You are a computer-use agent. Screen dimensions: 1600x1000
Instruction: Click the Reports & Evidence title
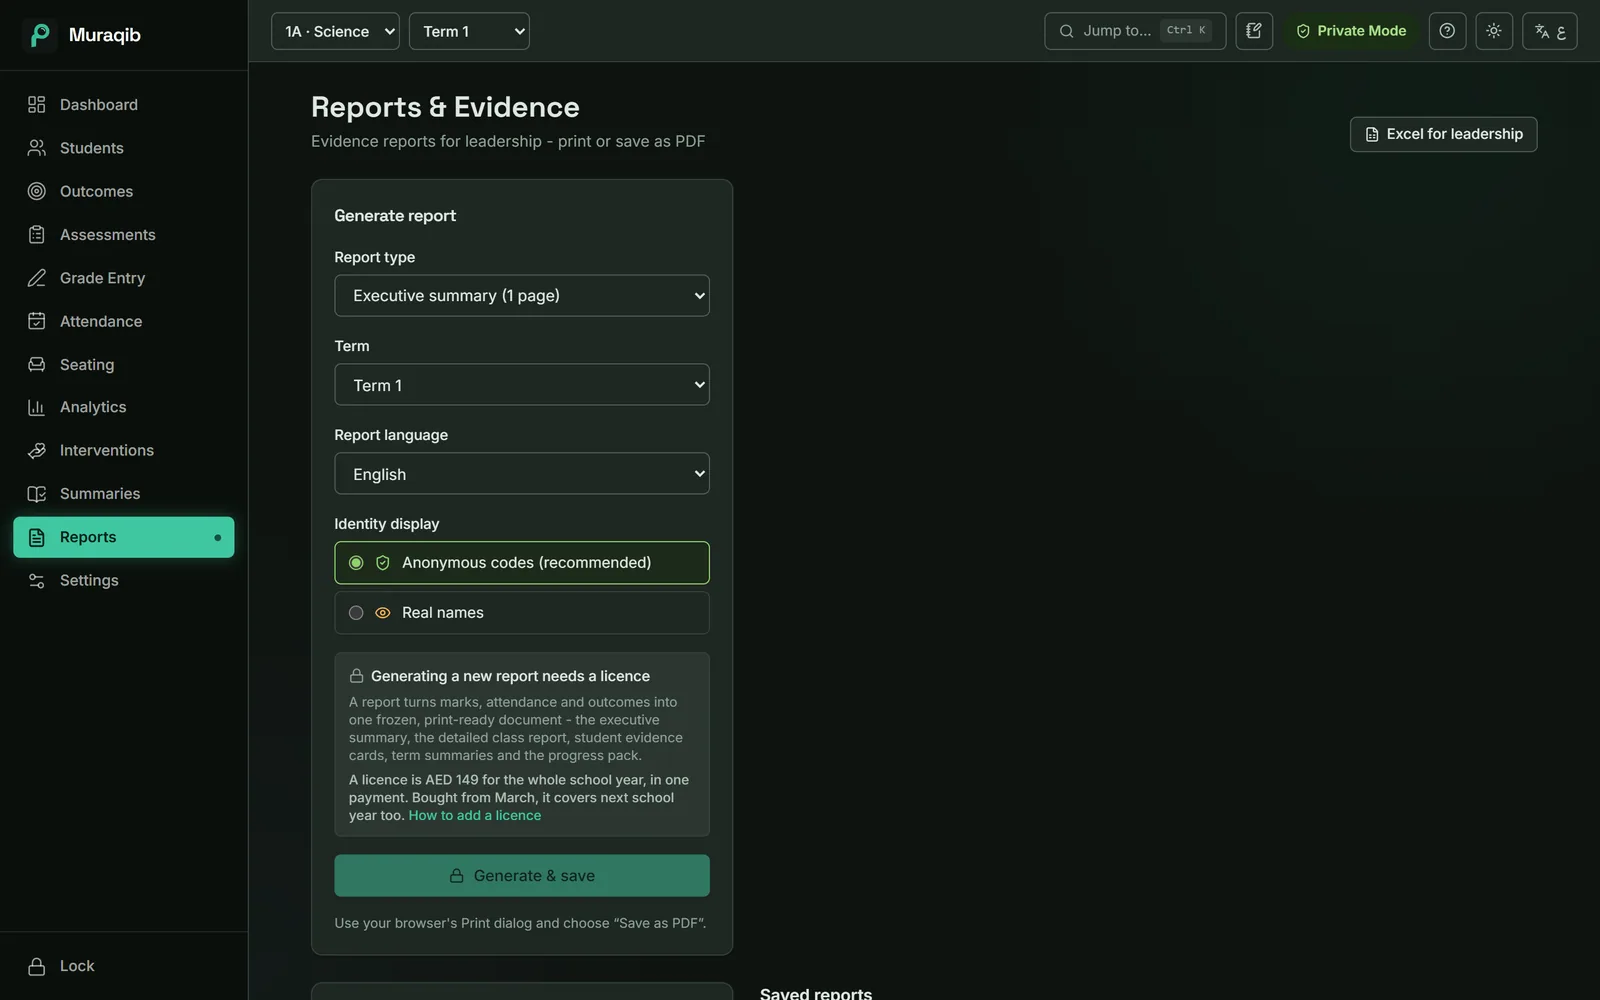(445, 107)
